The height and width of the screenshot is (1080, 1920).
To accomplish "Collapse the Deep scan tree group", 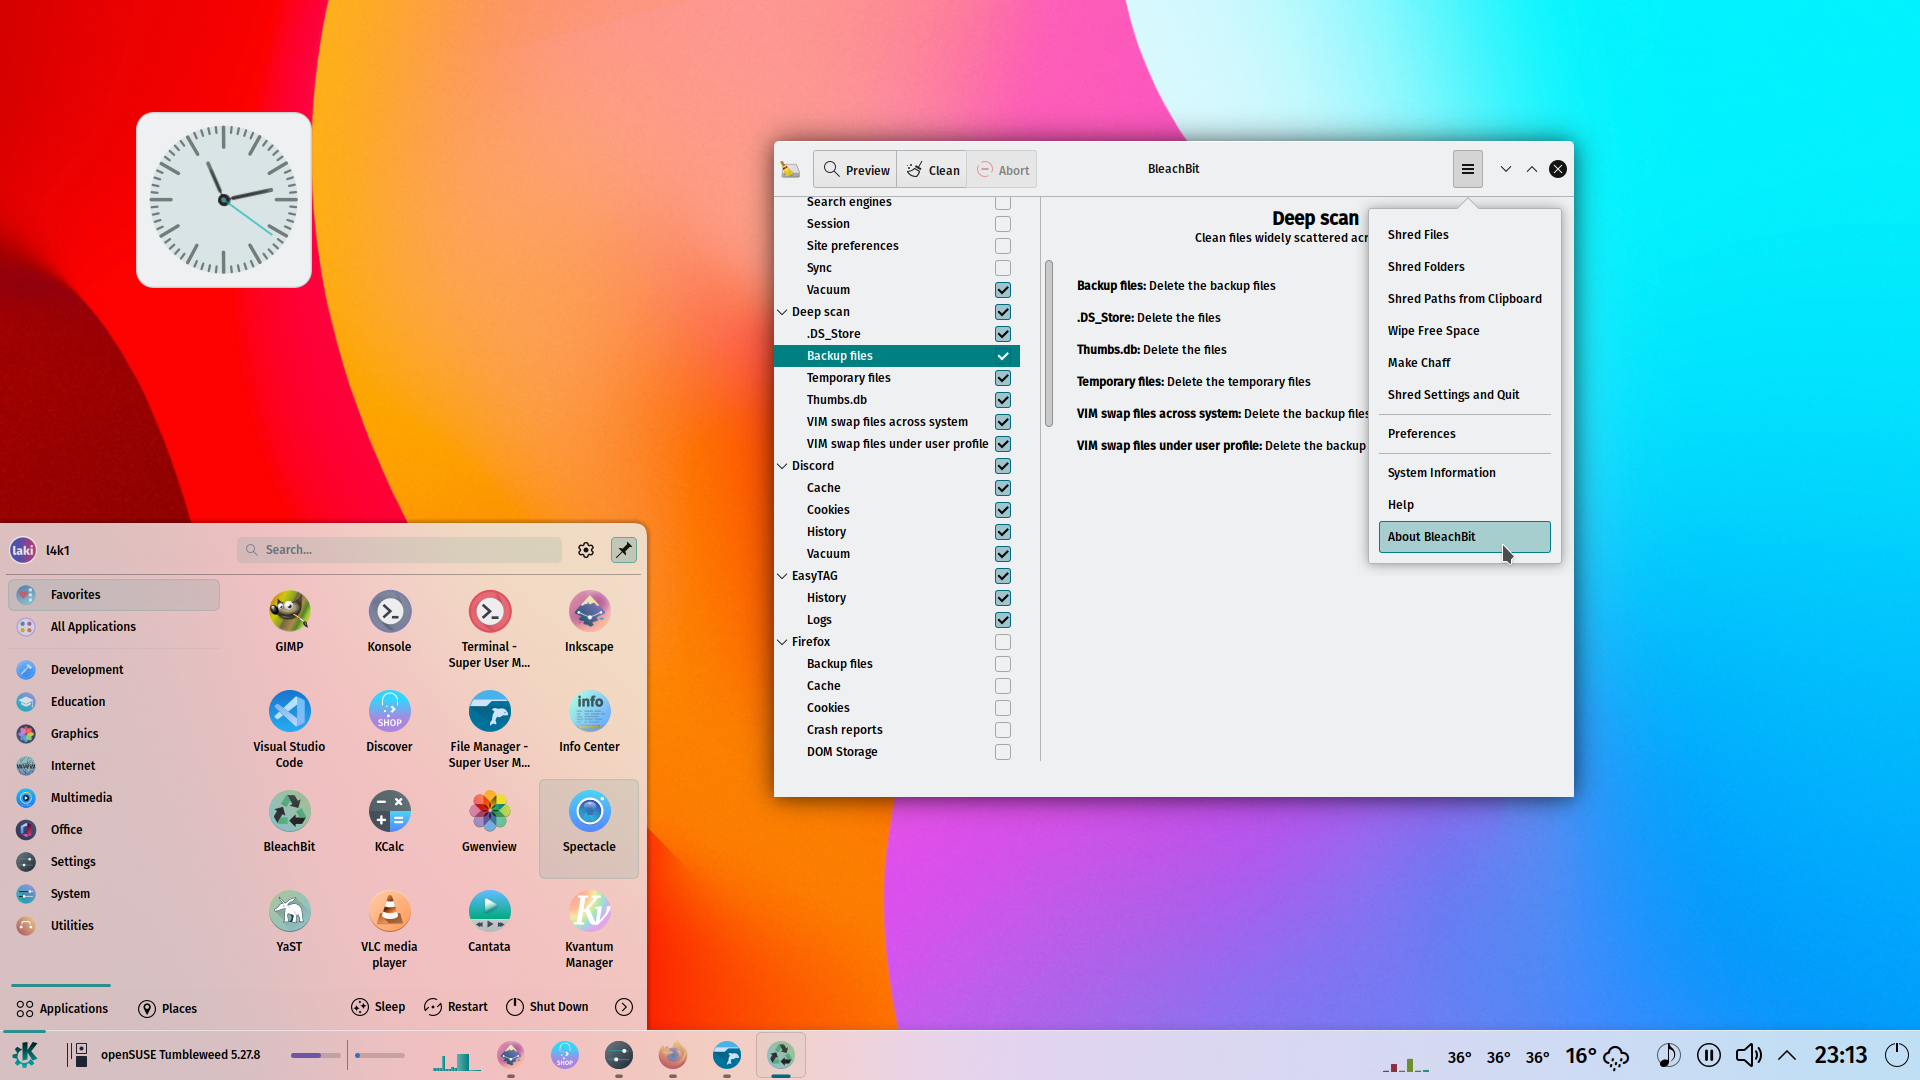I will (782, 312).
